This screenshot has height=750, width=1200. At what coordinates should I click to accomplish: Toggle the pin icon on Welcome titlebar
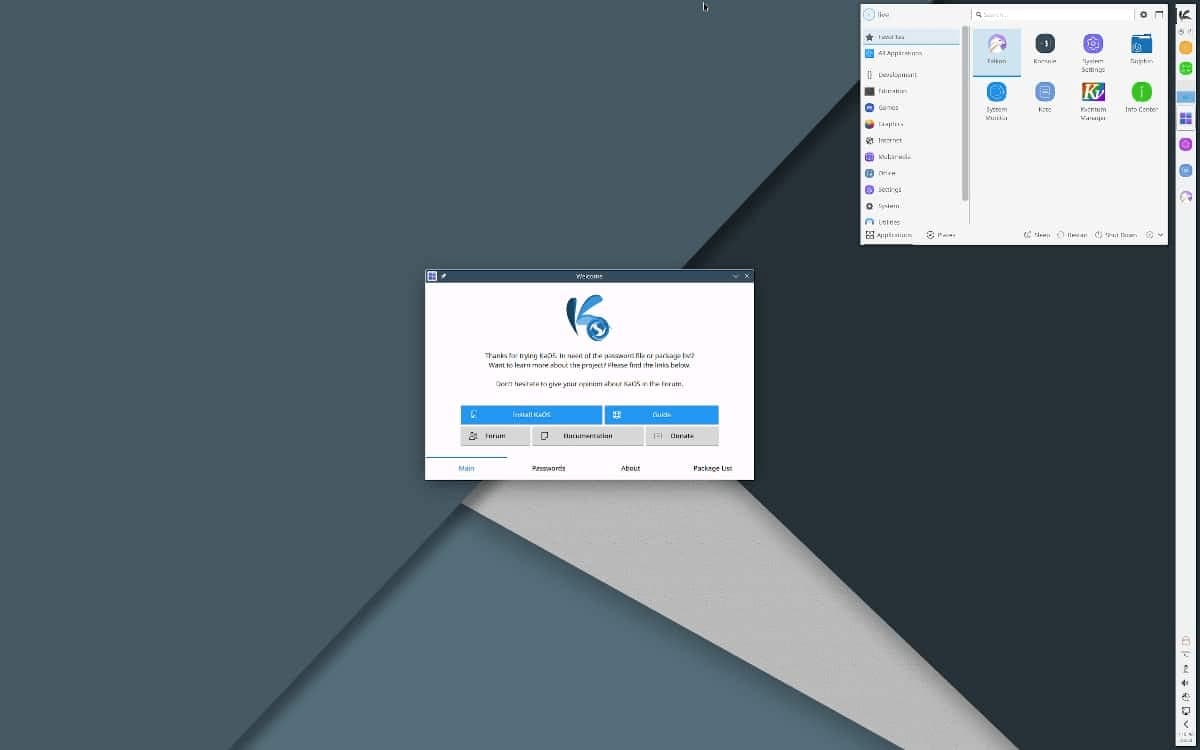coord(444,276)
